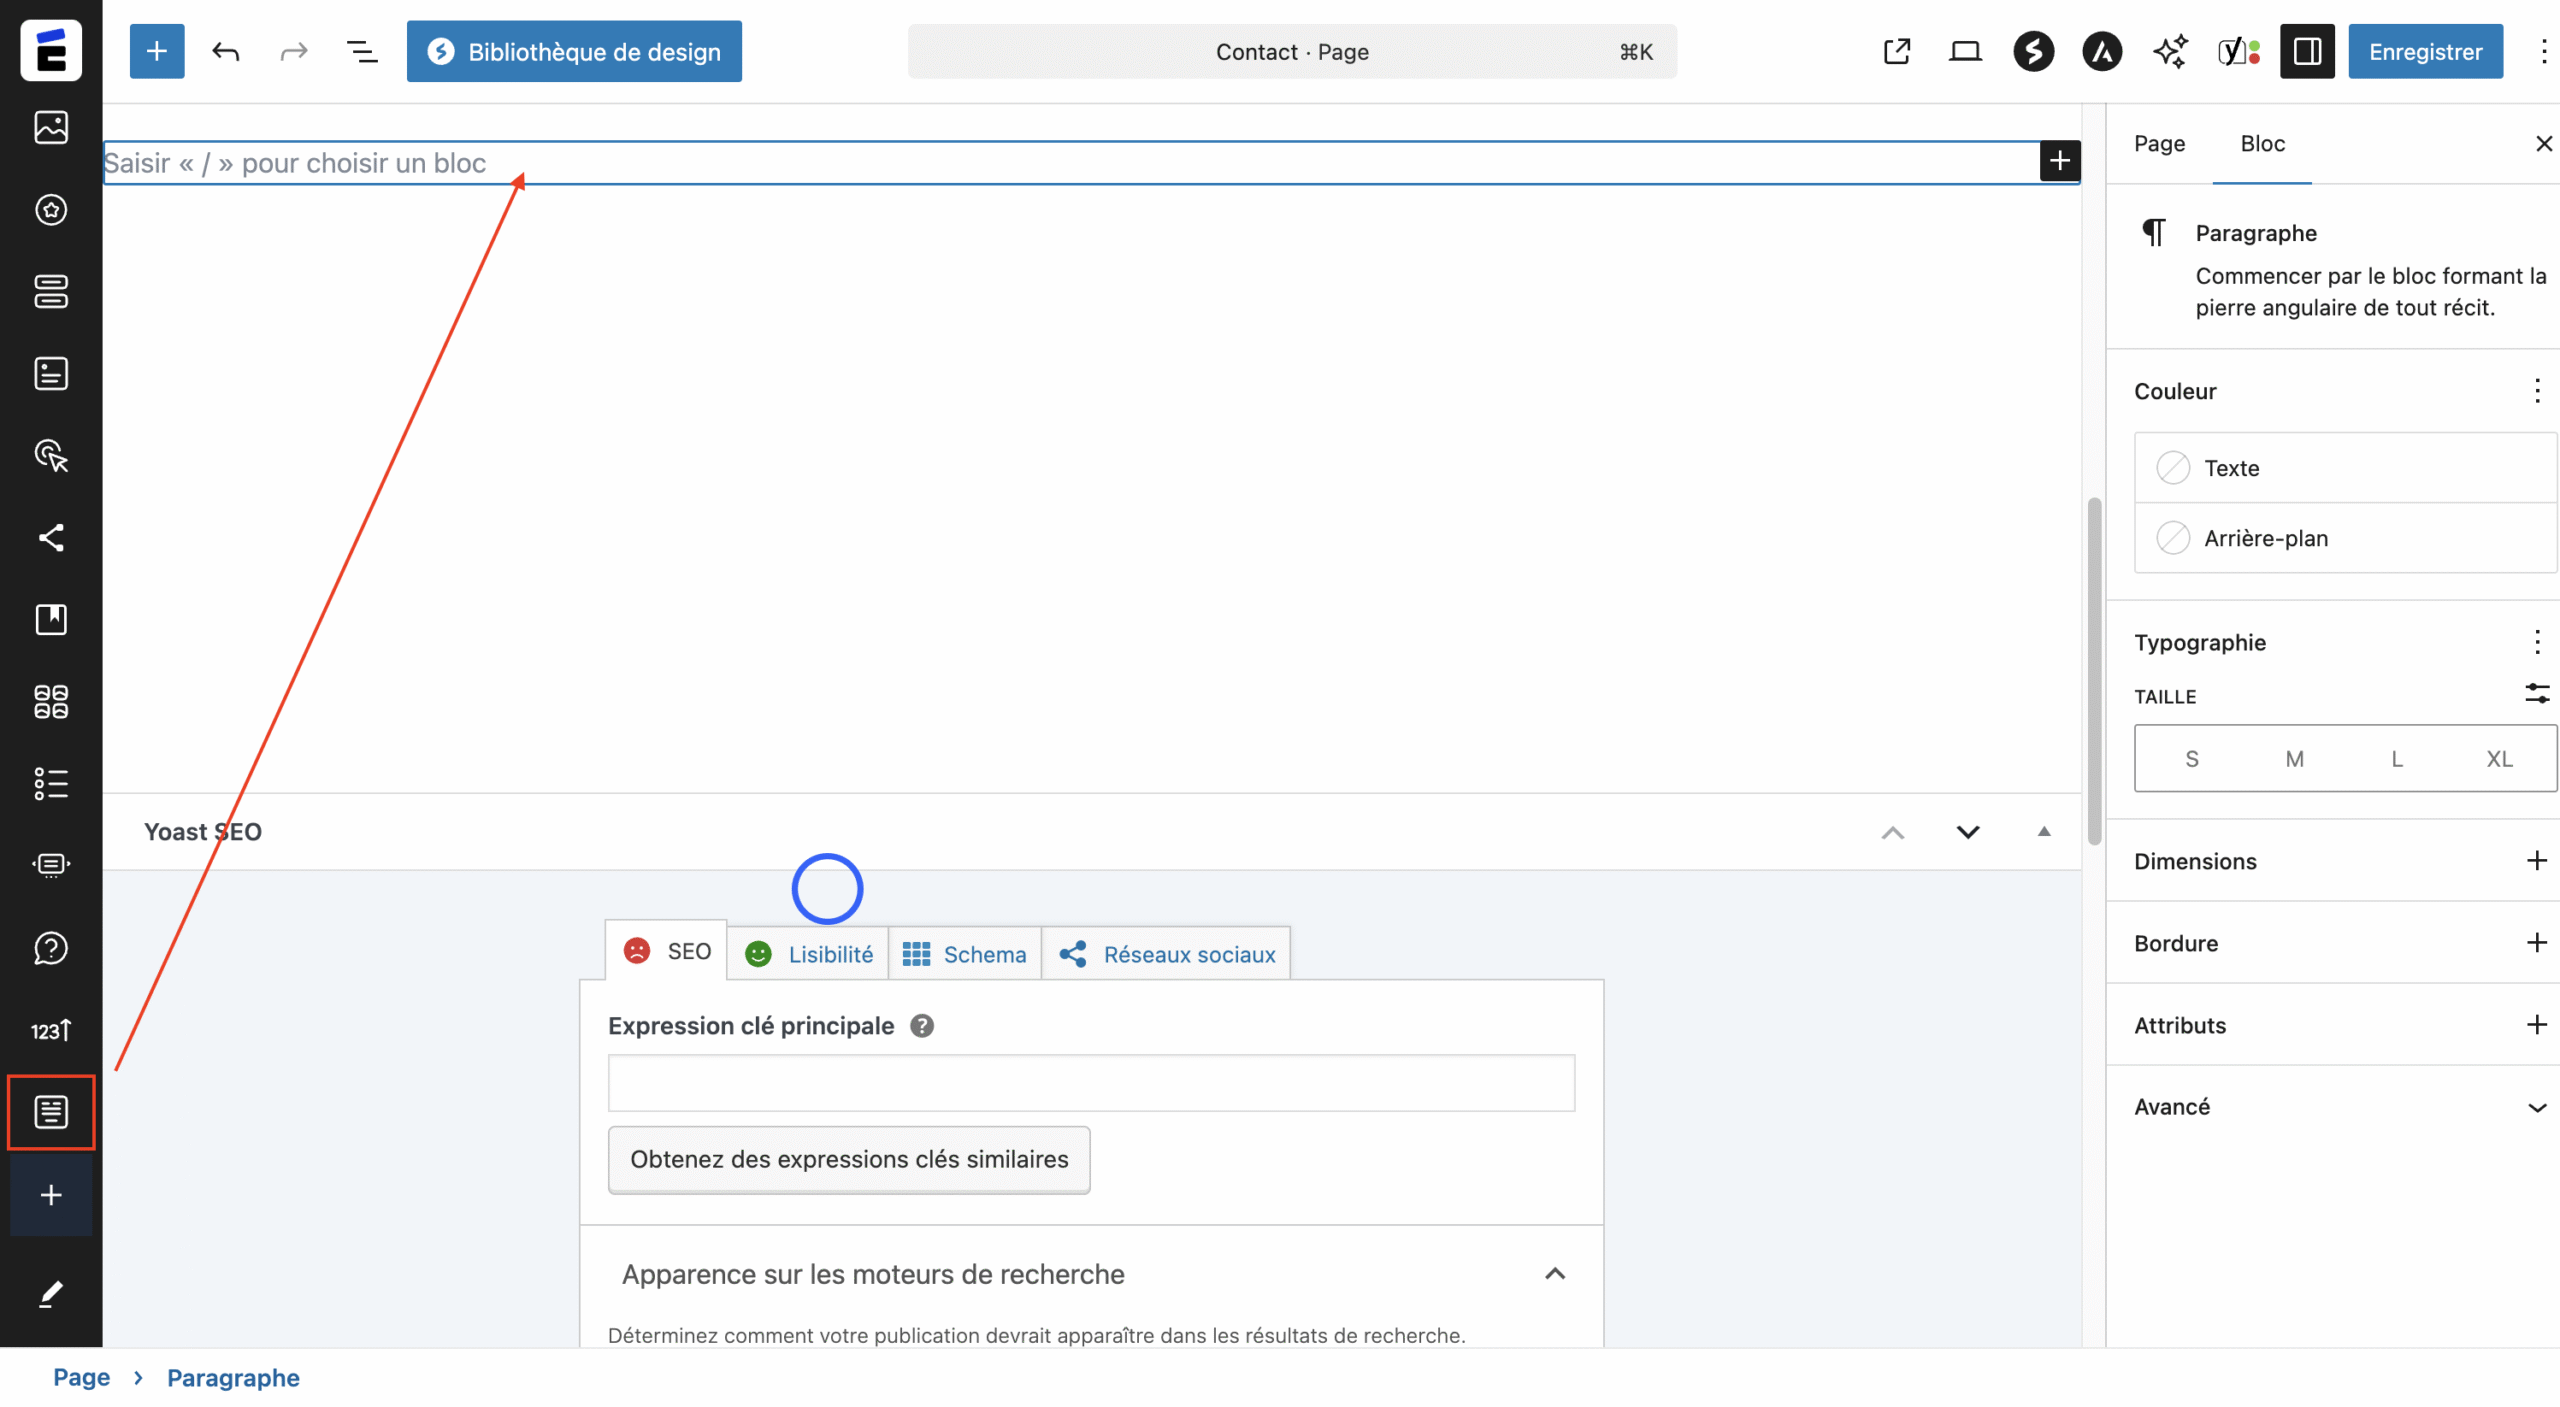
Task: Click the highlighted paragraph block sidebar icon
Action: (51, 1112)
